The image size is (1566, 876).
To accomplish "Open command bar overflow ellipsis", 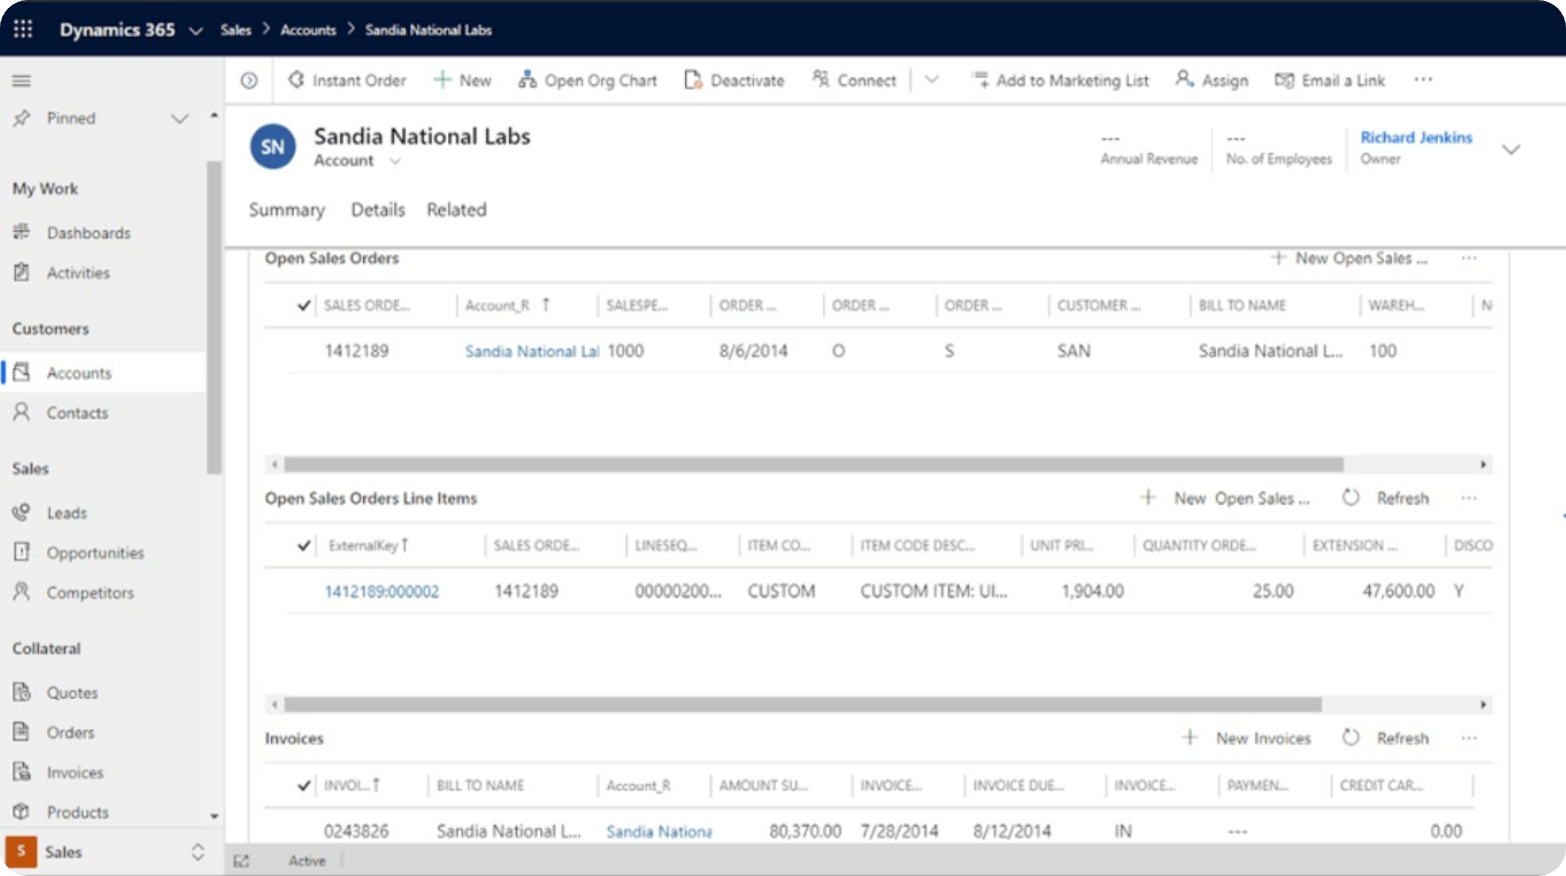I will pyautogui.click(x=1423, y=80).
